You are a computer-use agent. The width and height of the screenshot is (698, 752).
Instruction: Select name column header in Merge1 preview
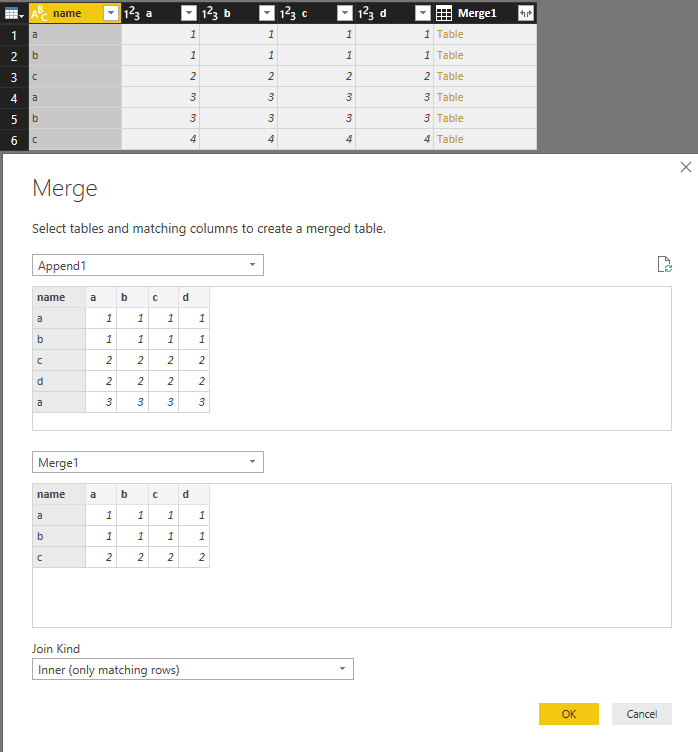click(x=59, y=494)
